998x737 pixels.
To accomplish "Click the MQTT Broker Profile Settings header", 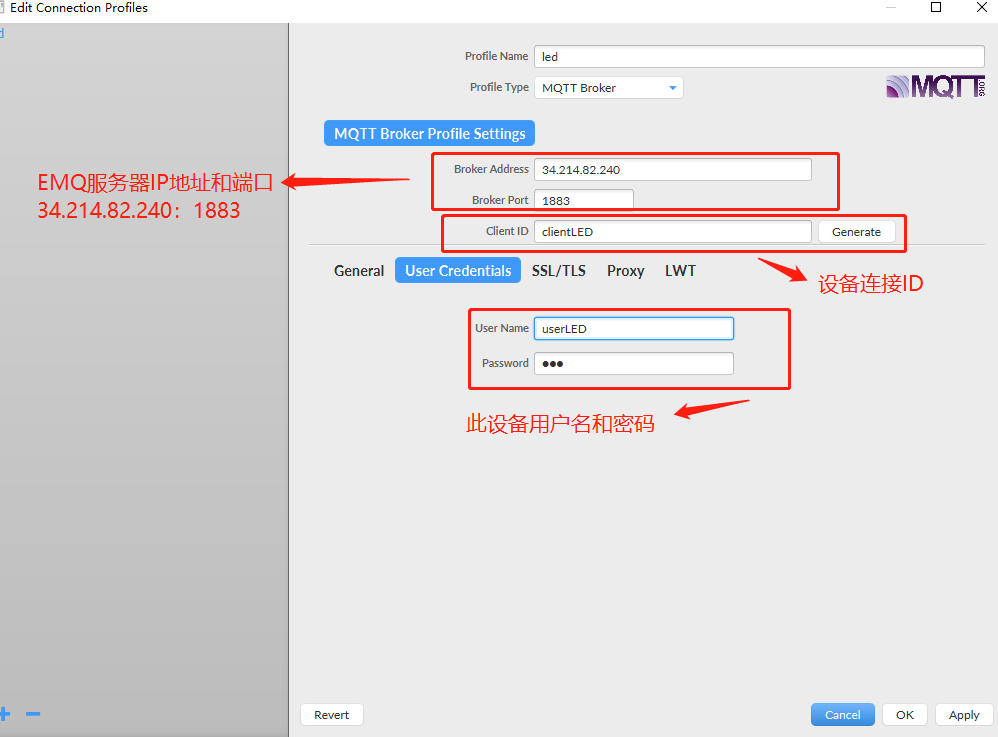I will (429, 132).
